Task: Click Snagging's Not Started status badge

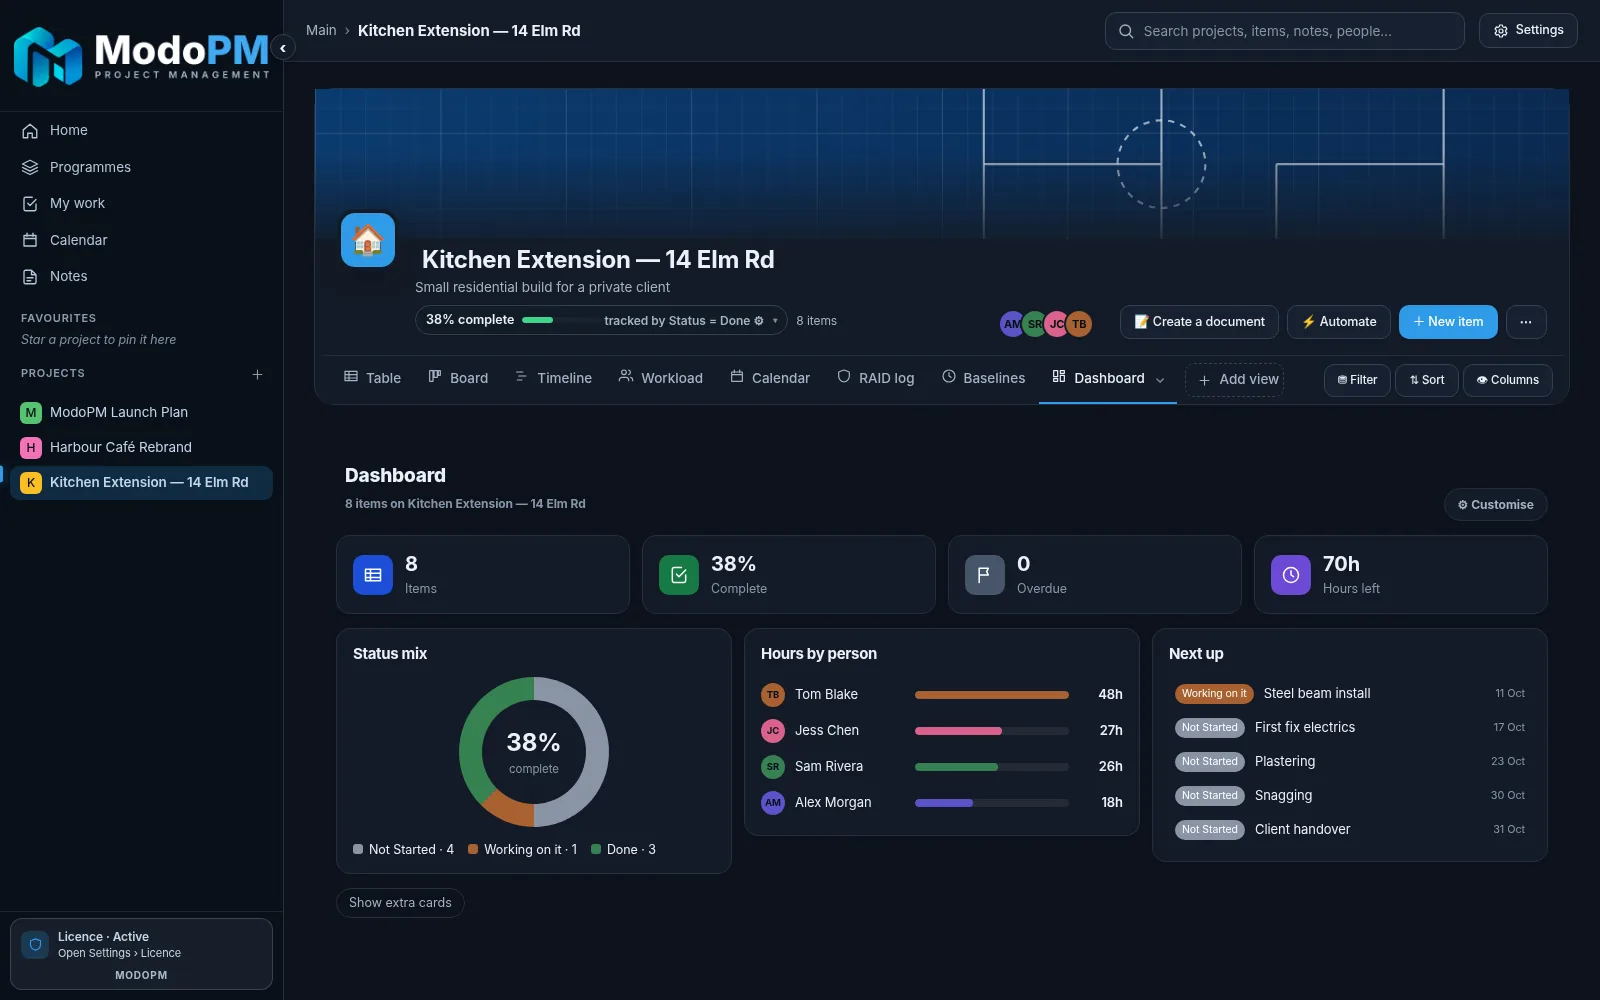Action: (x=1209, y=795)
